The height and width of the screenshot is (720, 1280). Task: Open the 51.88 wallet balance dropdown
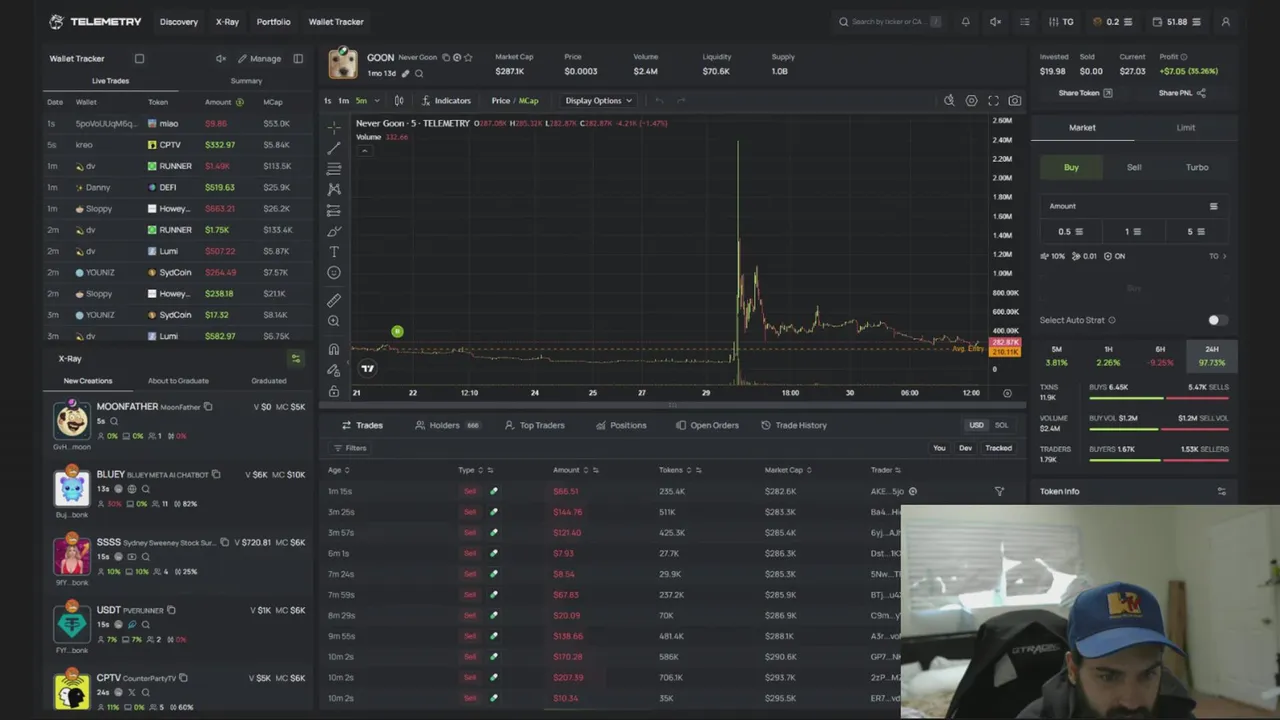point(1178,21)
